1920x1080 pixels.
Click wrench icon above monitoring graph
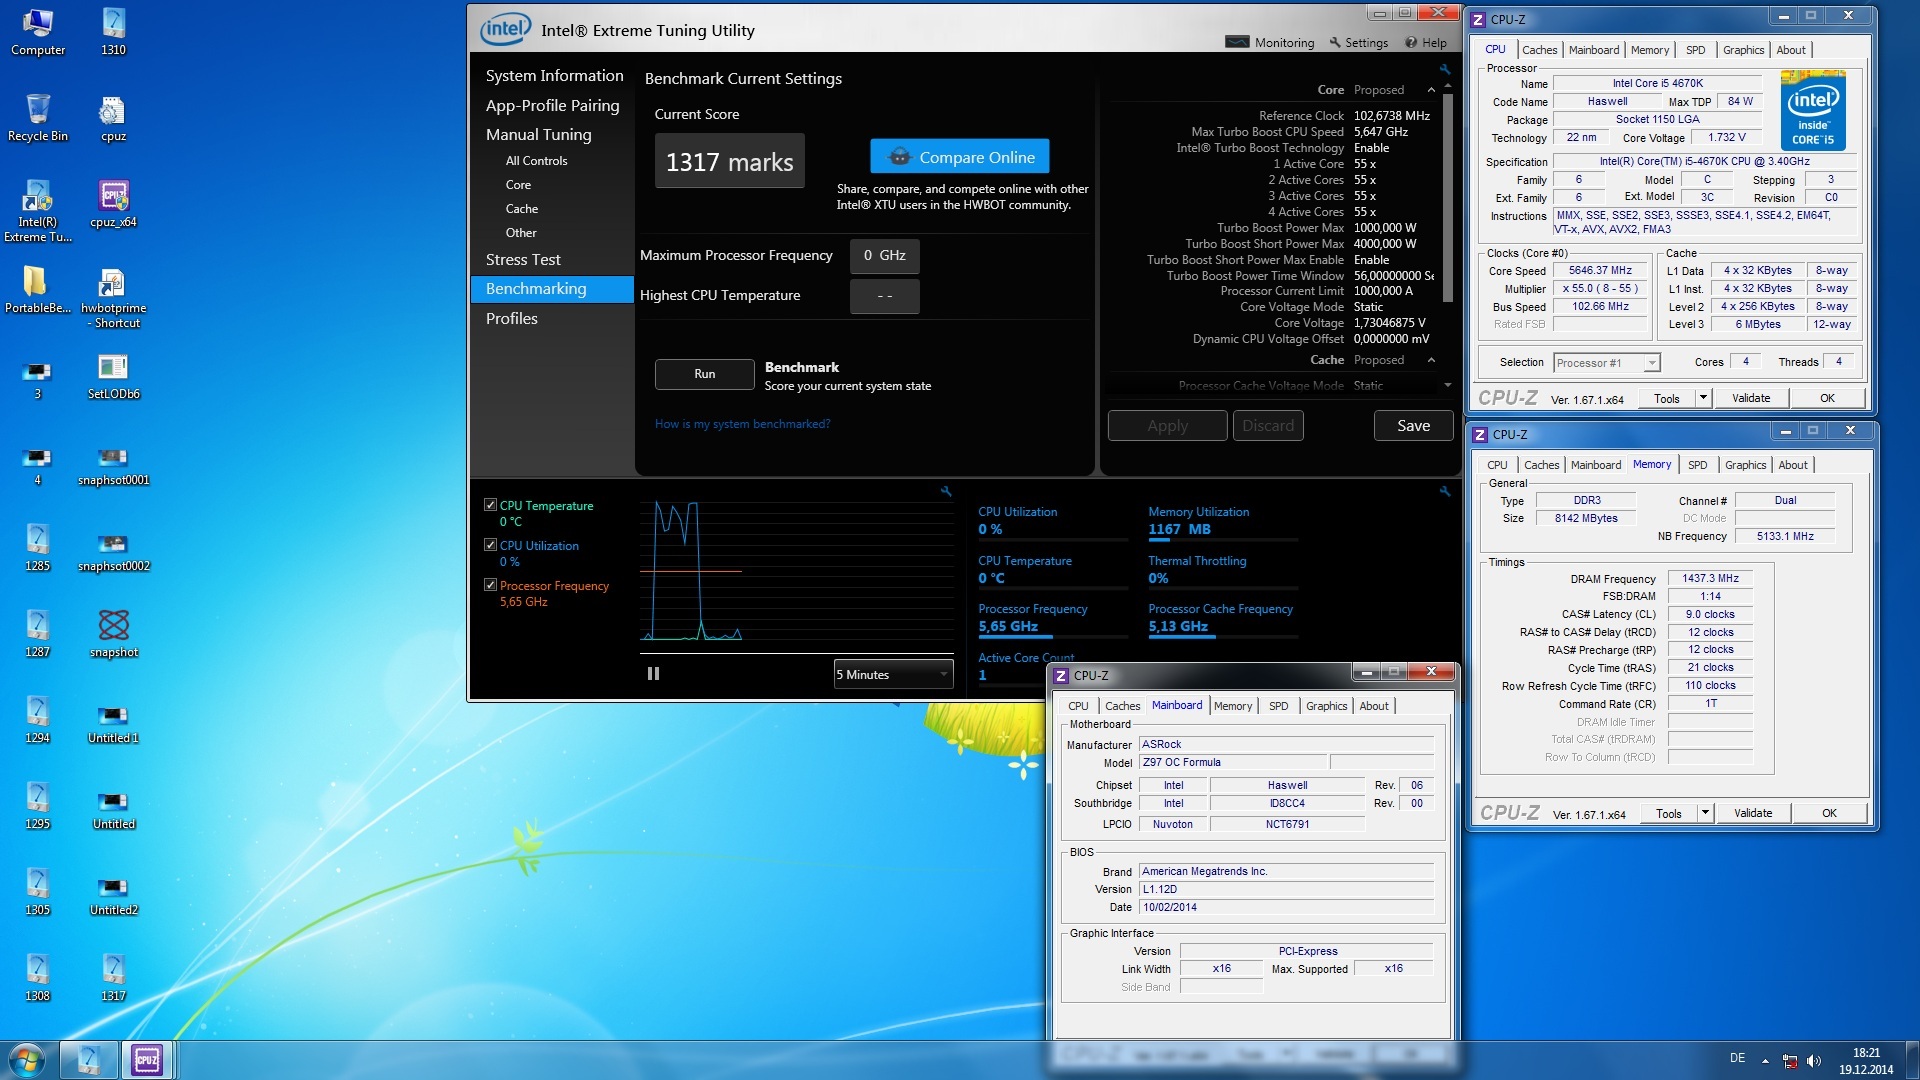point(946,491)
